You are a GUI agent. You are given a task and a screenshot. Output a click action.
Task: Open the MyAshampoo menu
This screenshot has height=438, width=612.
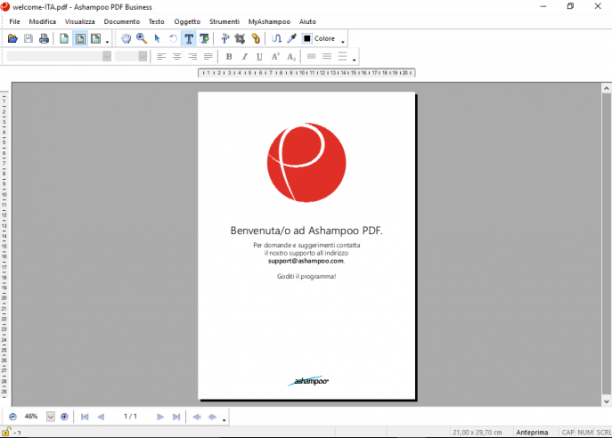pyautogui.click(x=269, y=21)
